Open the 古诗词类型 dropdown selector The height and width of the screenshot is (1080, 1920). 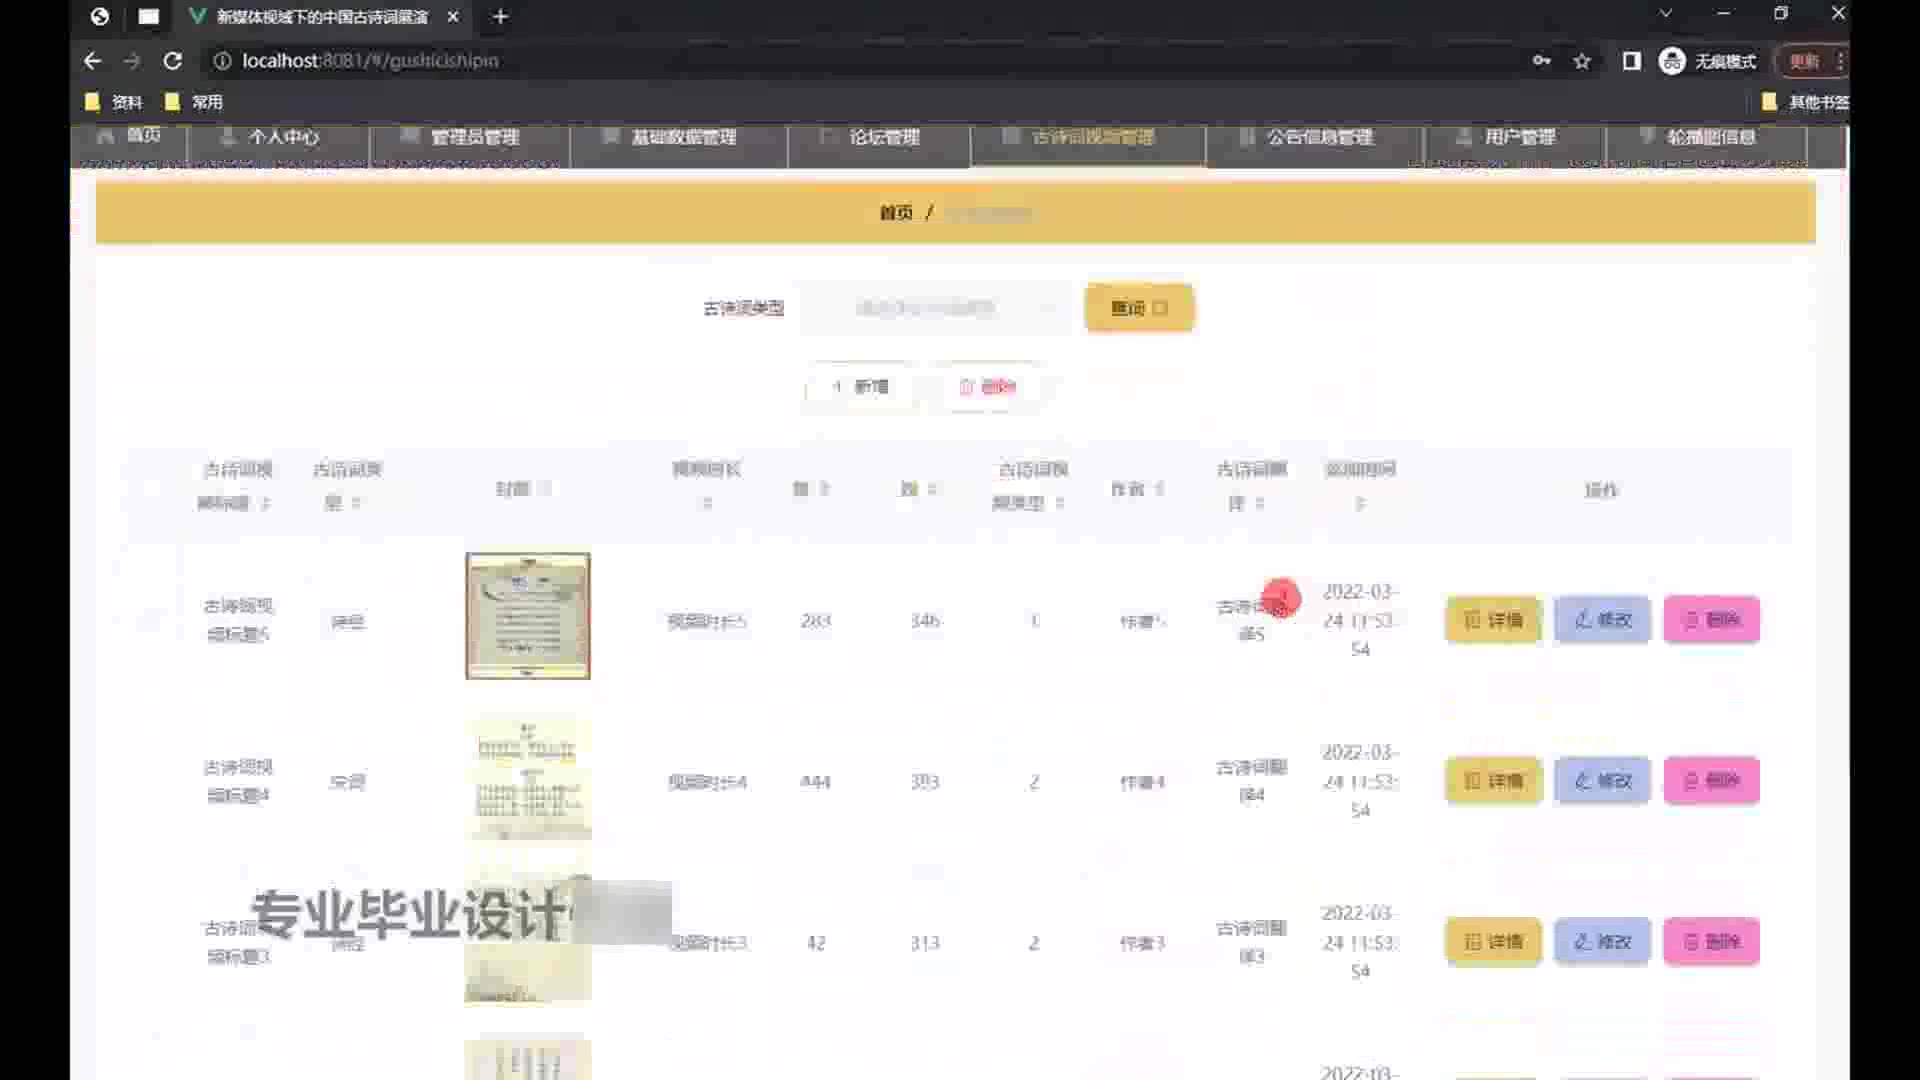pyautogui.click(x=935, y=308)
